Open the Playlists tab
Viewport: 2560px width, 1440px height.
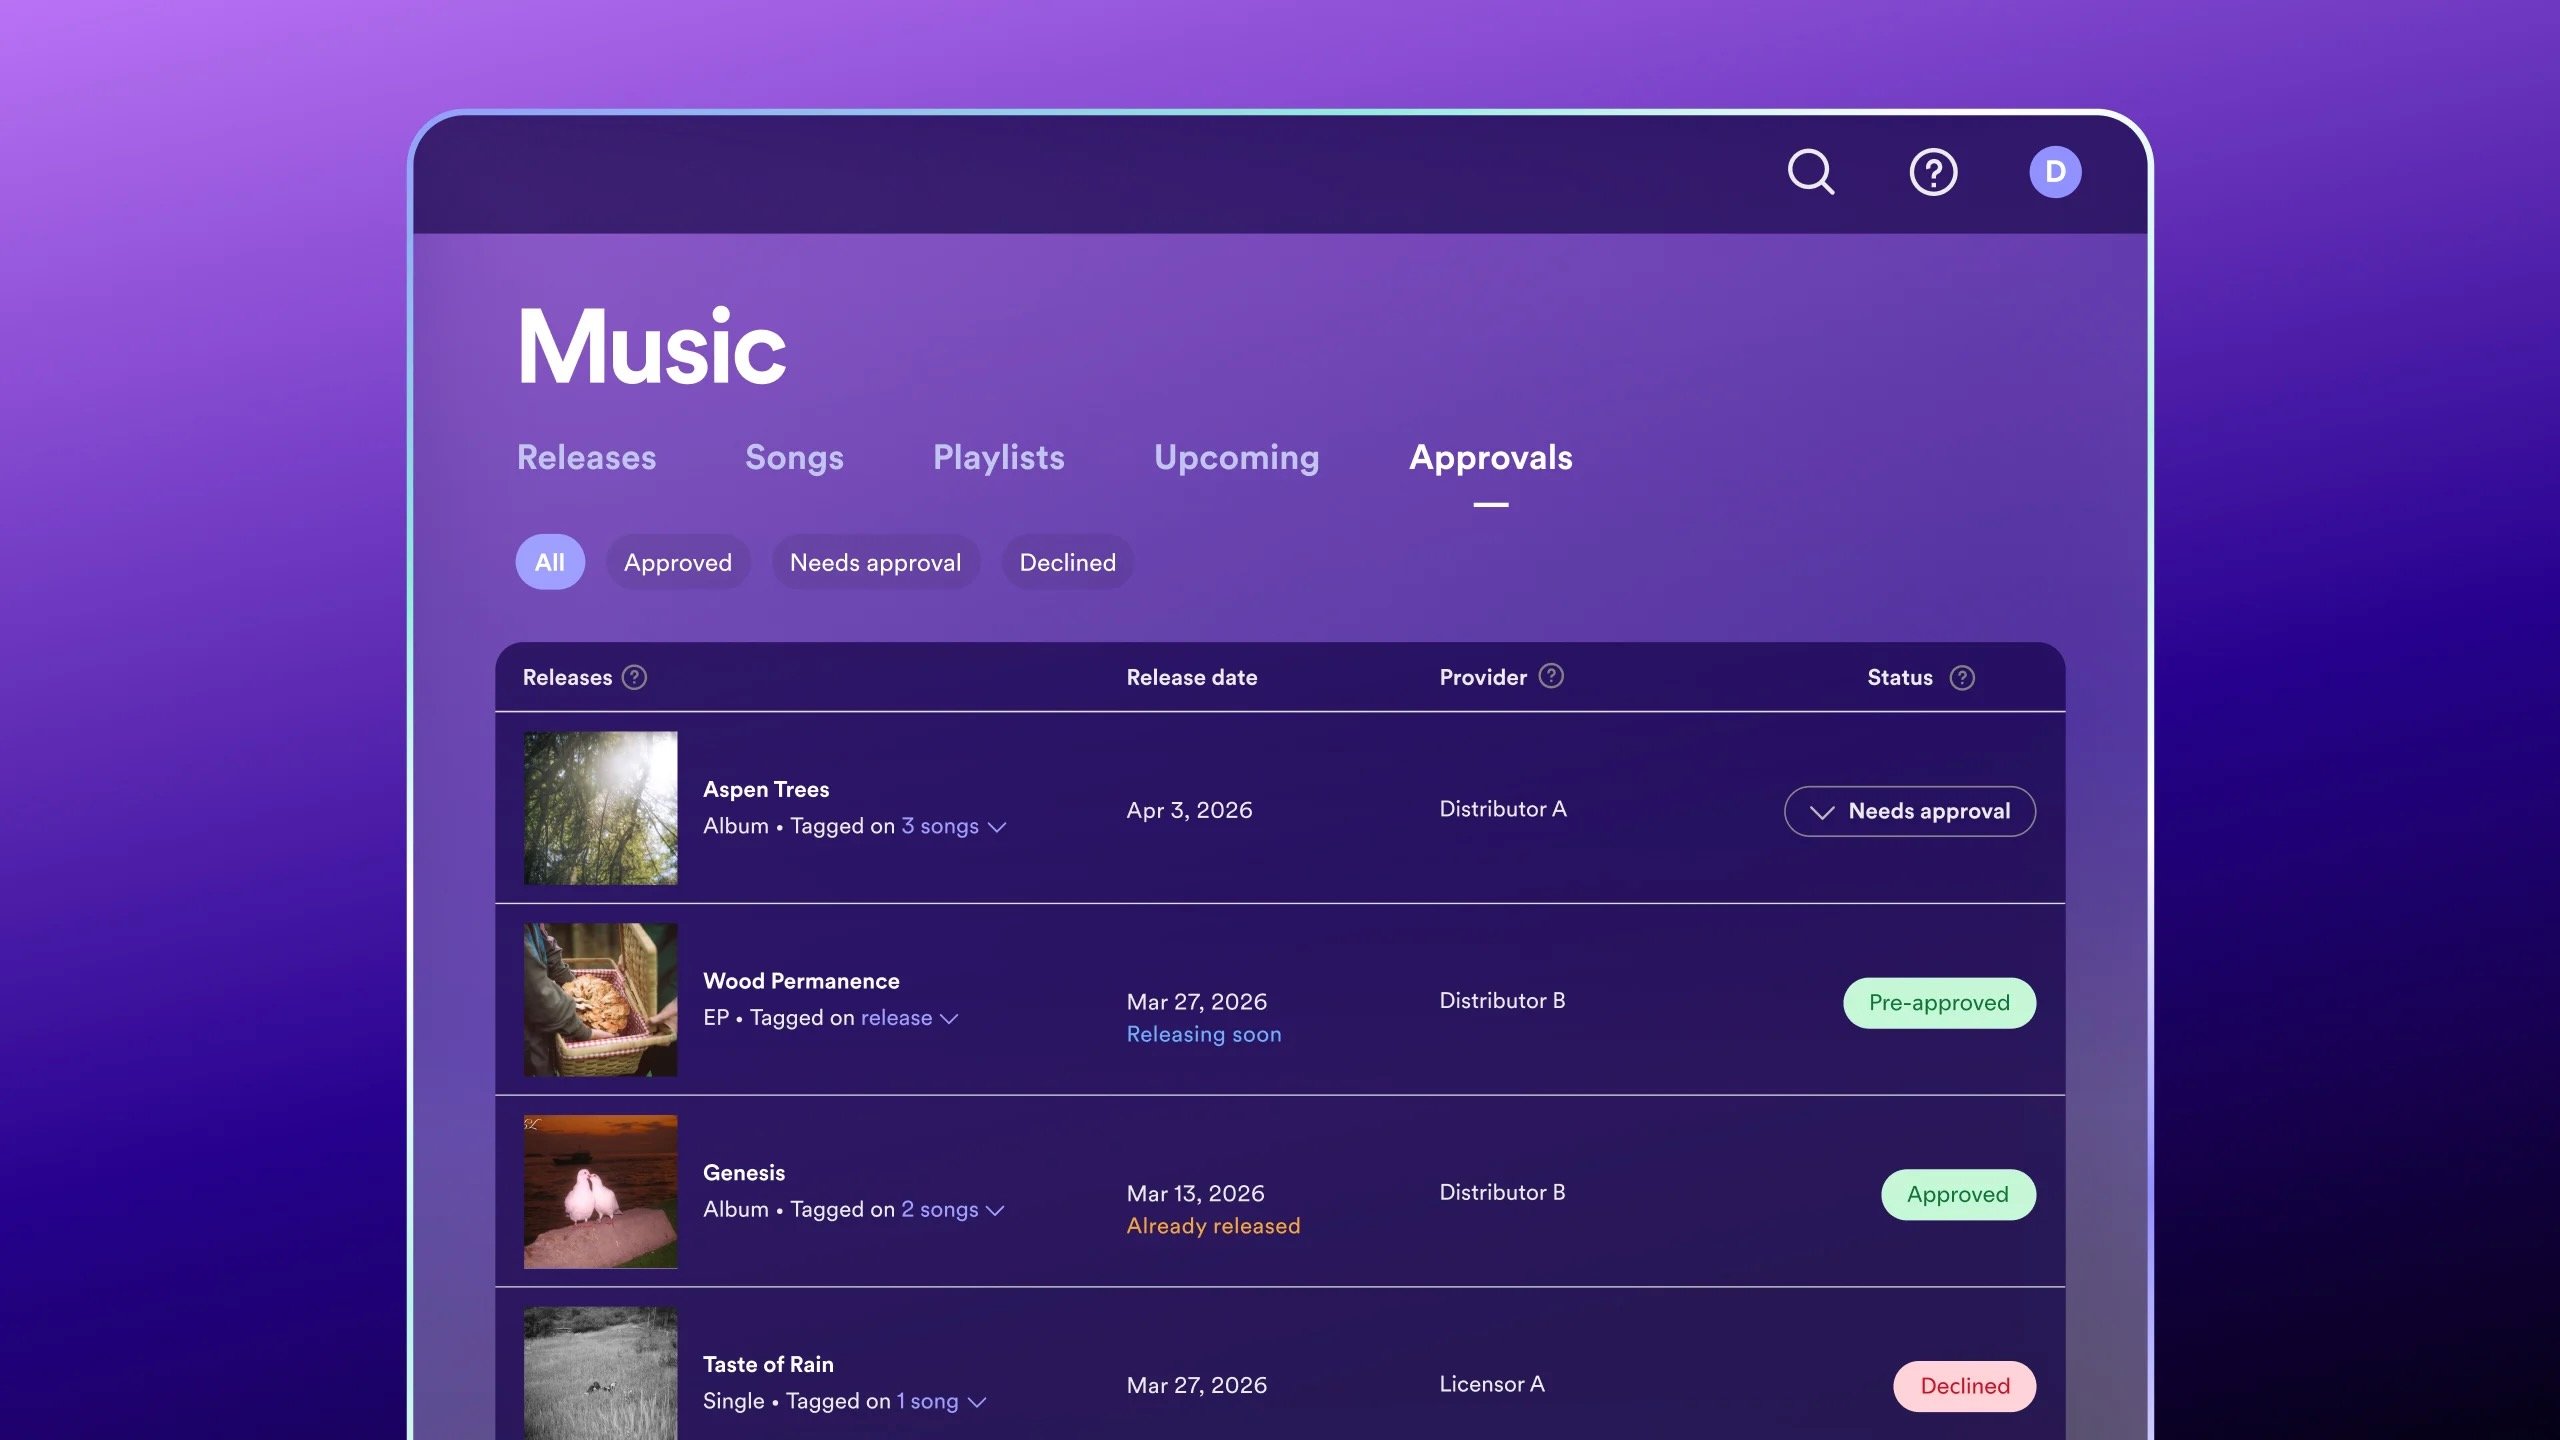point(998,458)
